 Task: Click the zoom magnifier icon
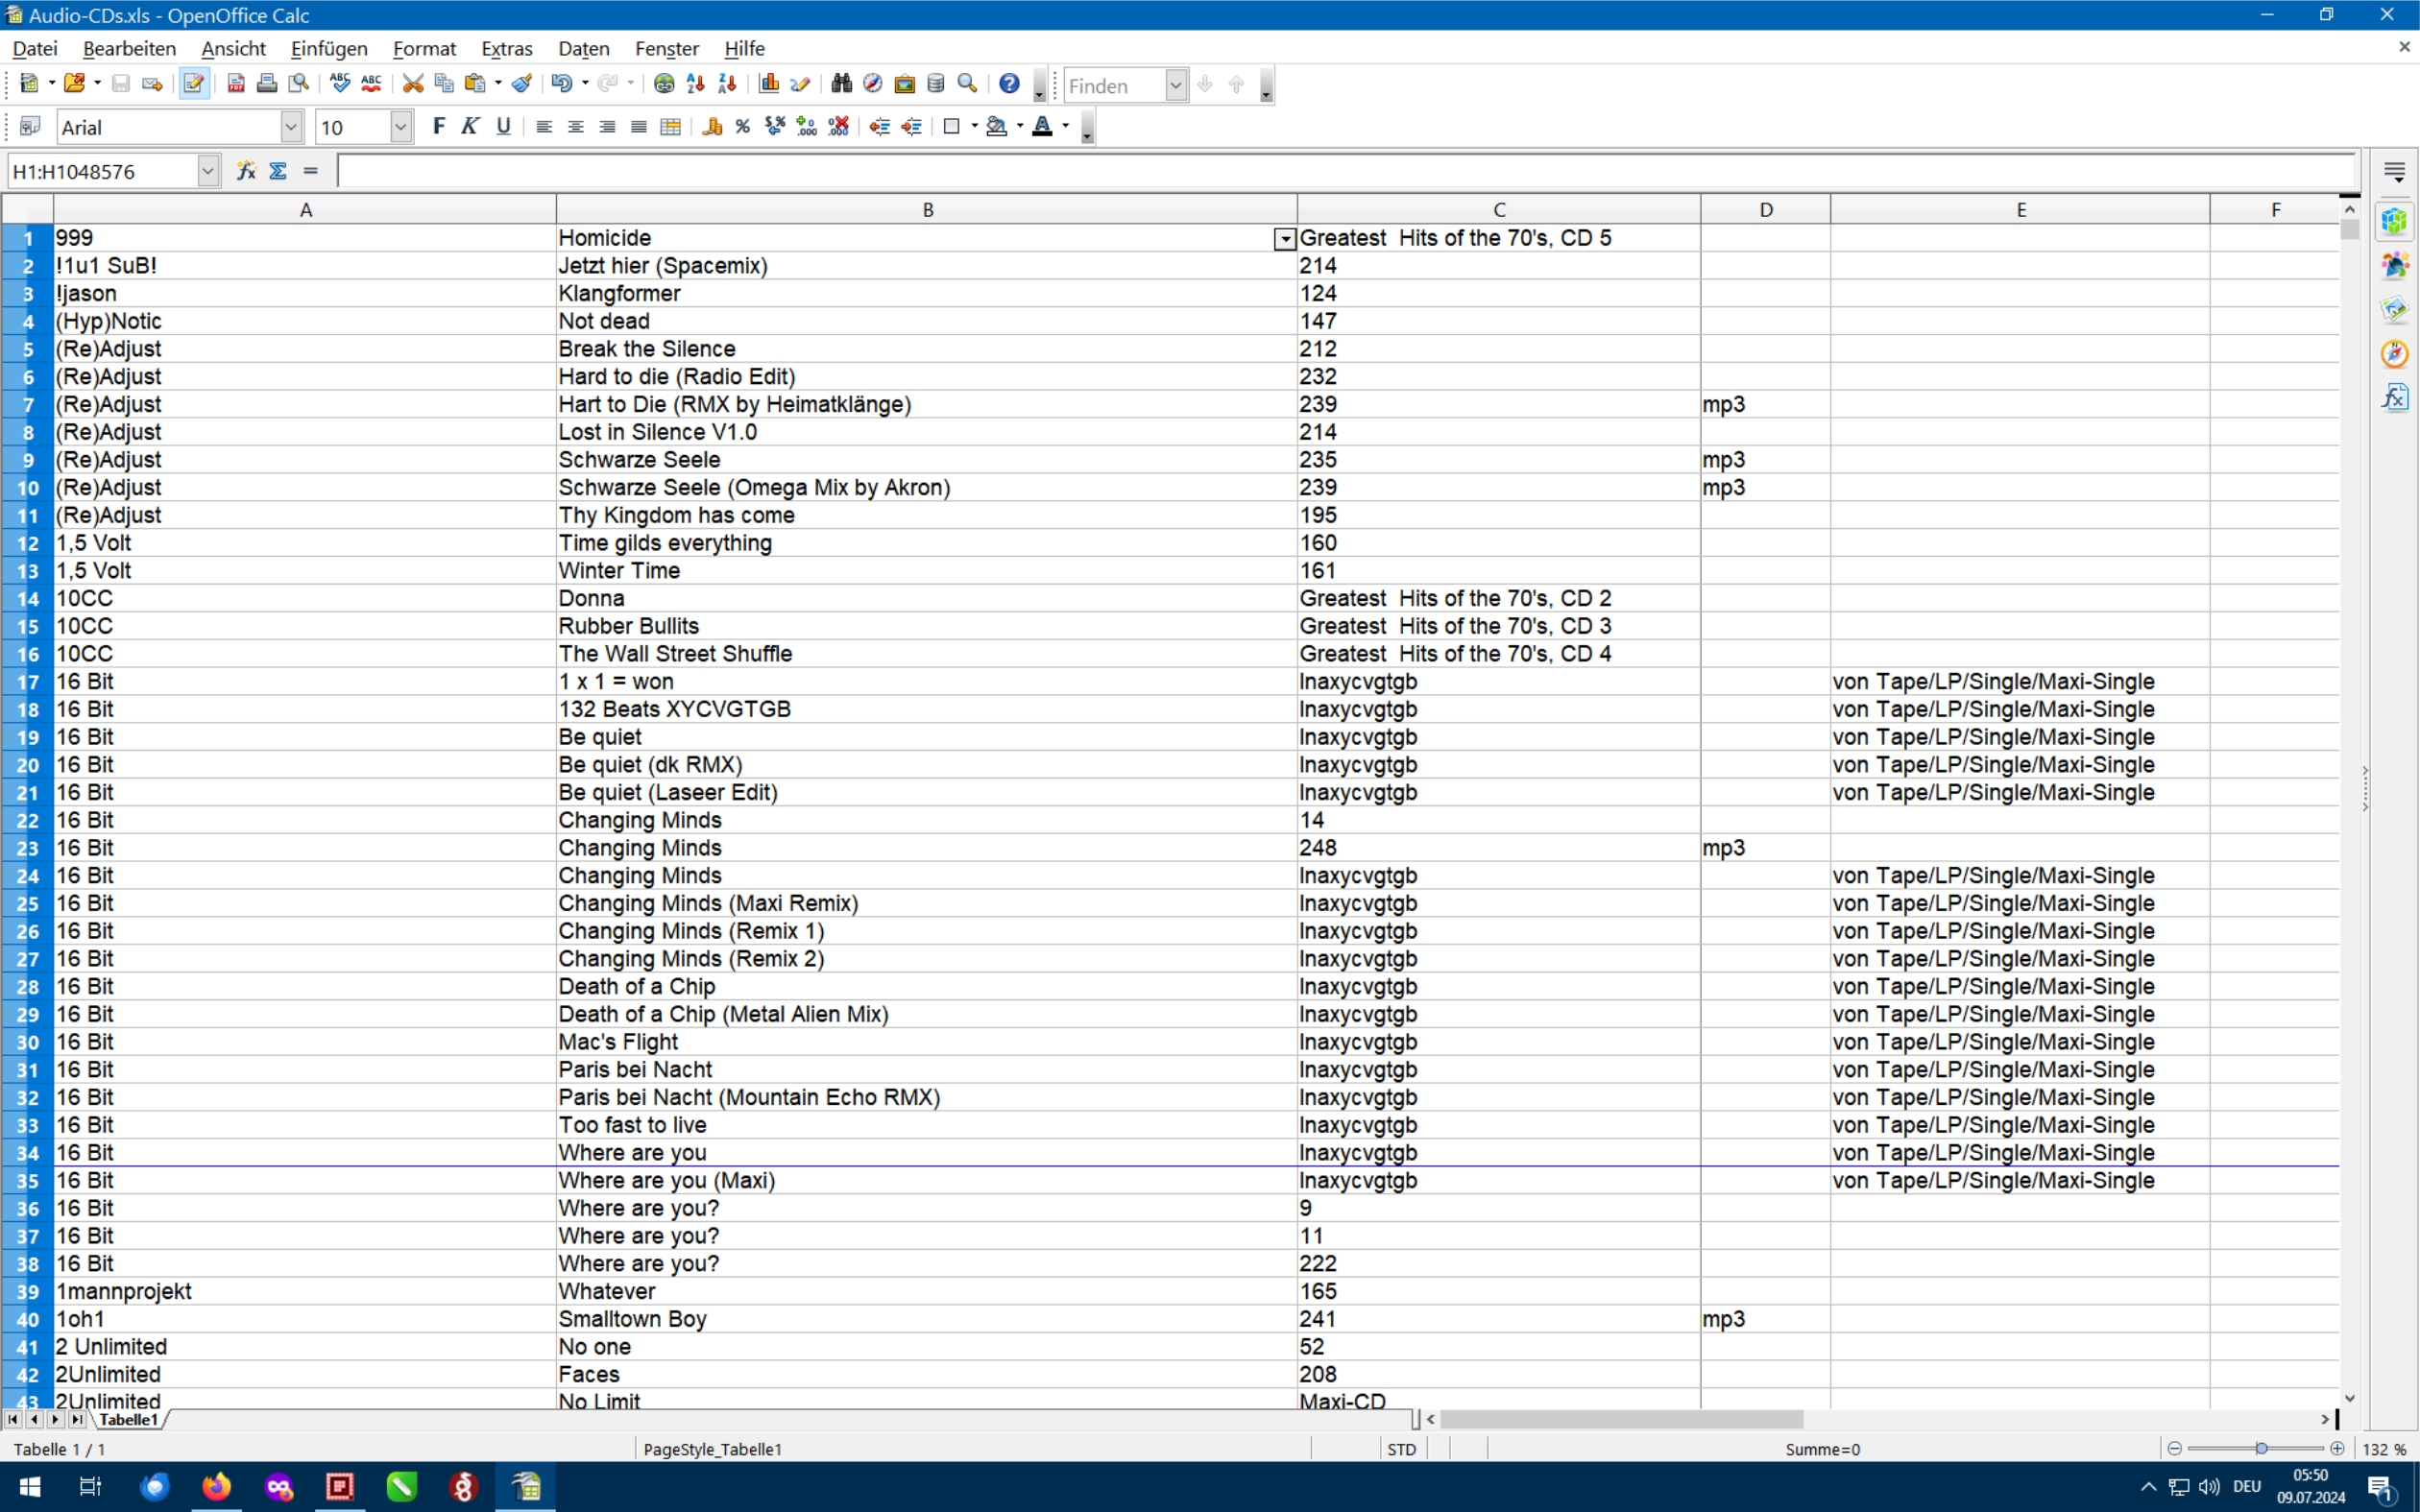(967, 84)
